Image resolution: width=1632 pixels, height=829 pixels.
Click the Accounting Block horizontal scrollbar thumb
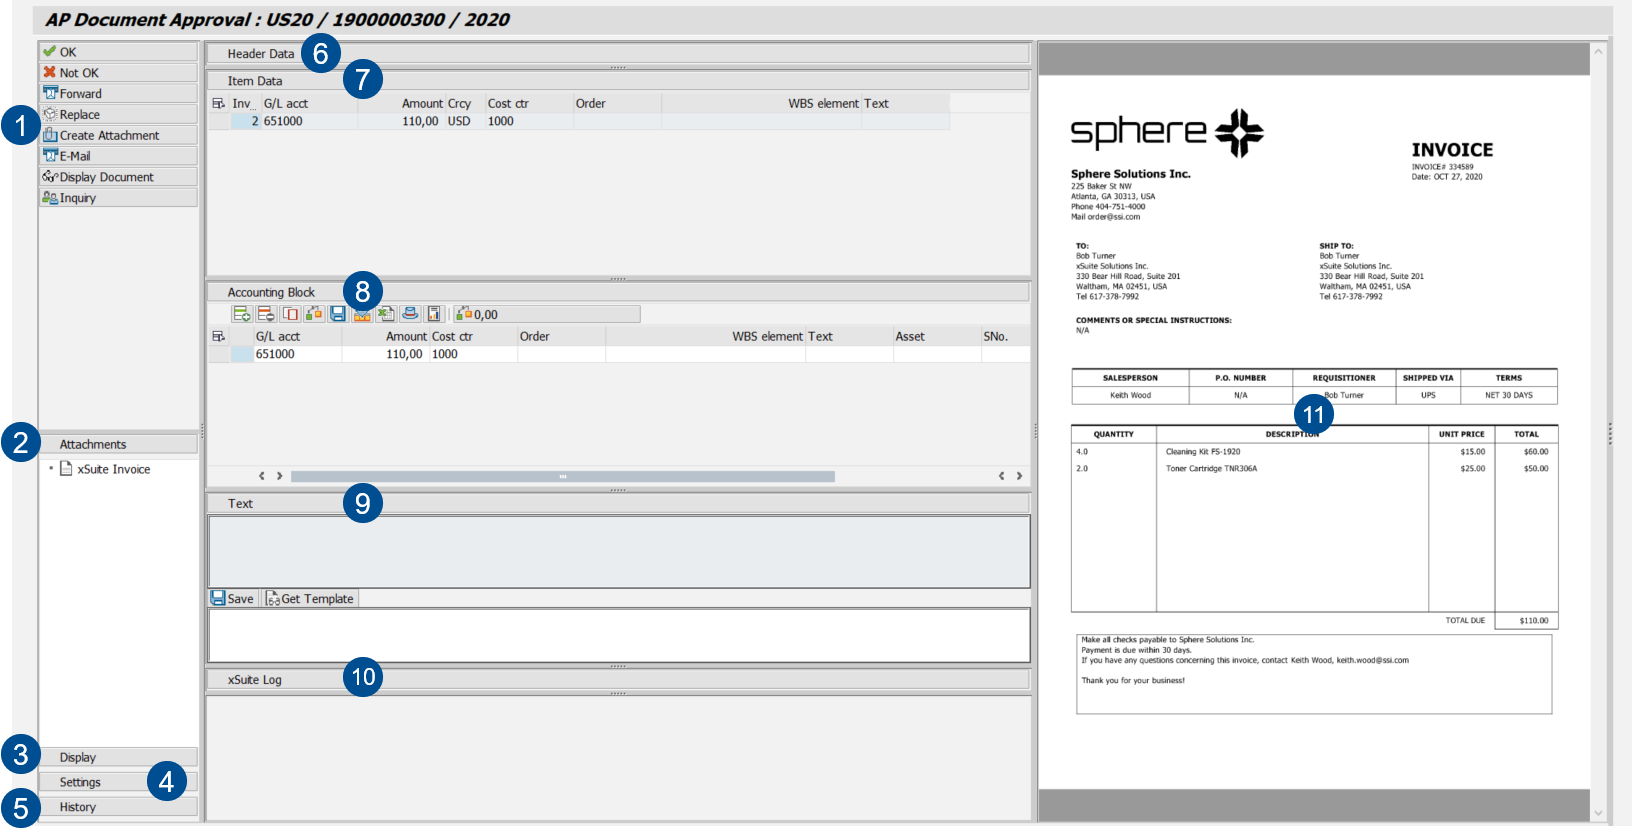563,476
